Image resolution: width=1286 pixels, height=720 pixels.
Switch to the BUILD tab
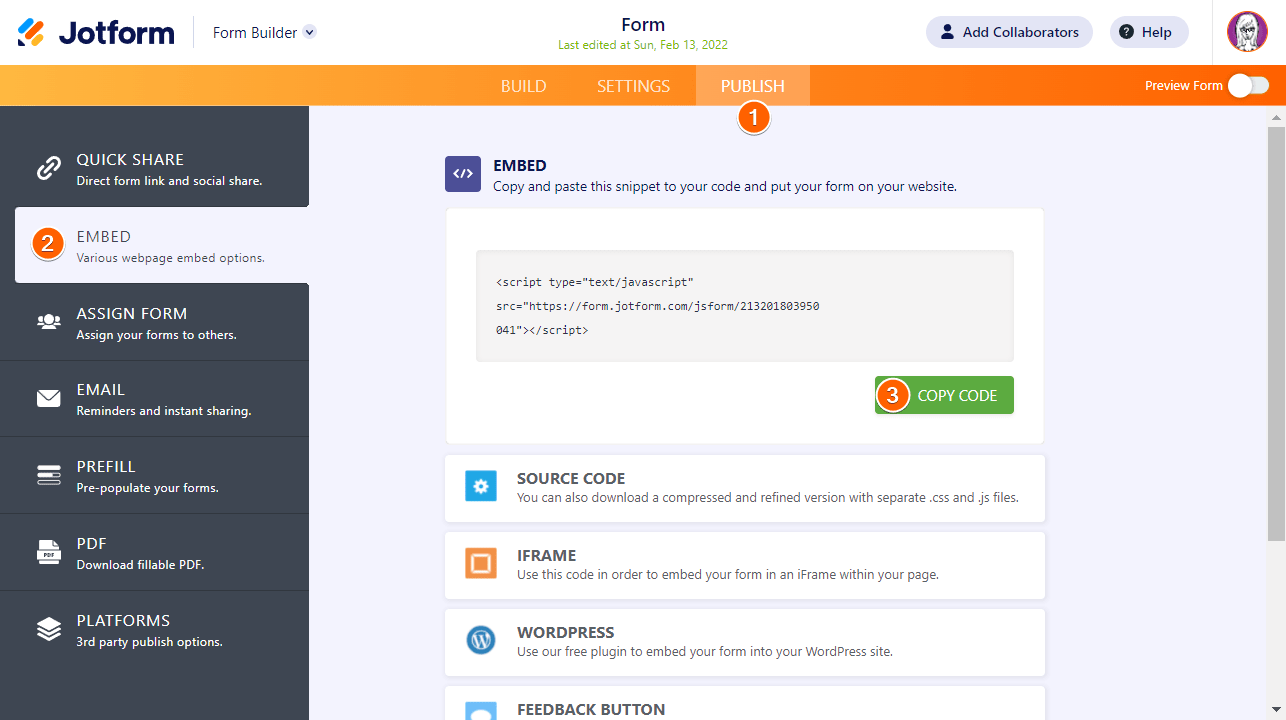click(x=523, y=86)
